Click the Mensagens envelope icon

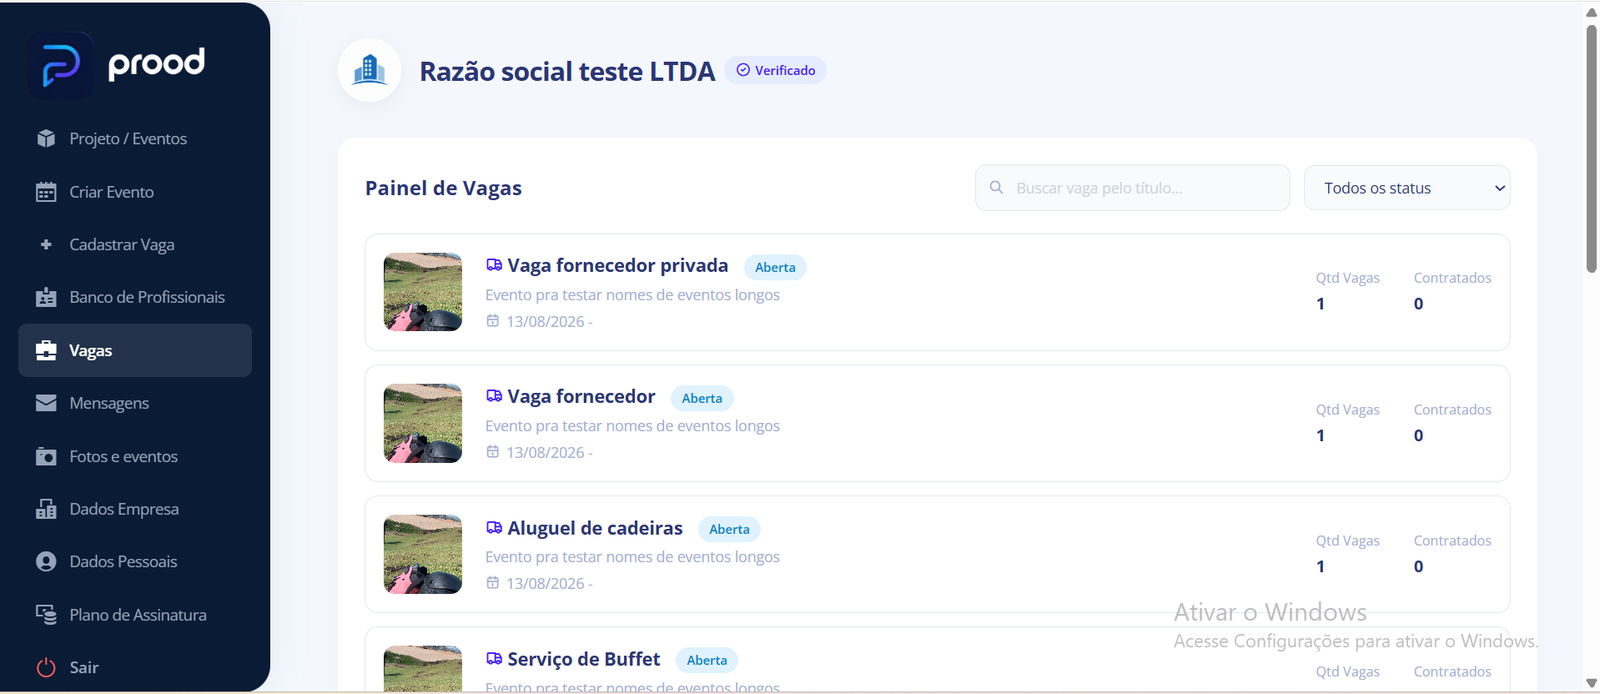[46, 403]
